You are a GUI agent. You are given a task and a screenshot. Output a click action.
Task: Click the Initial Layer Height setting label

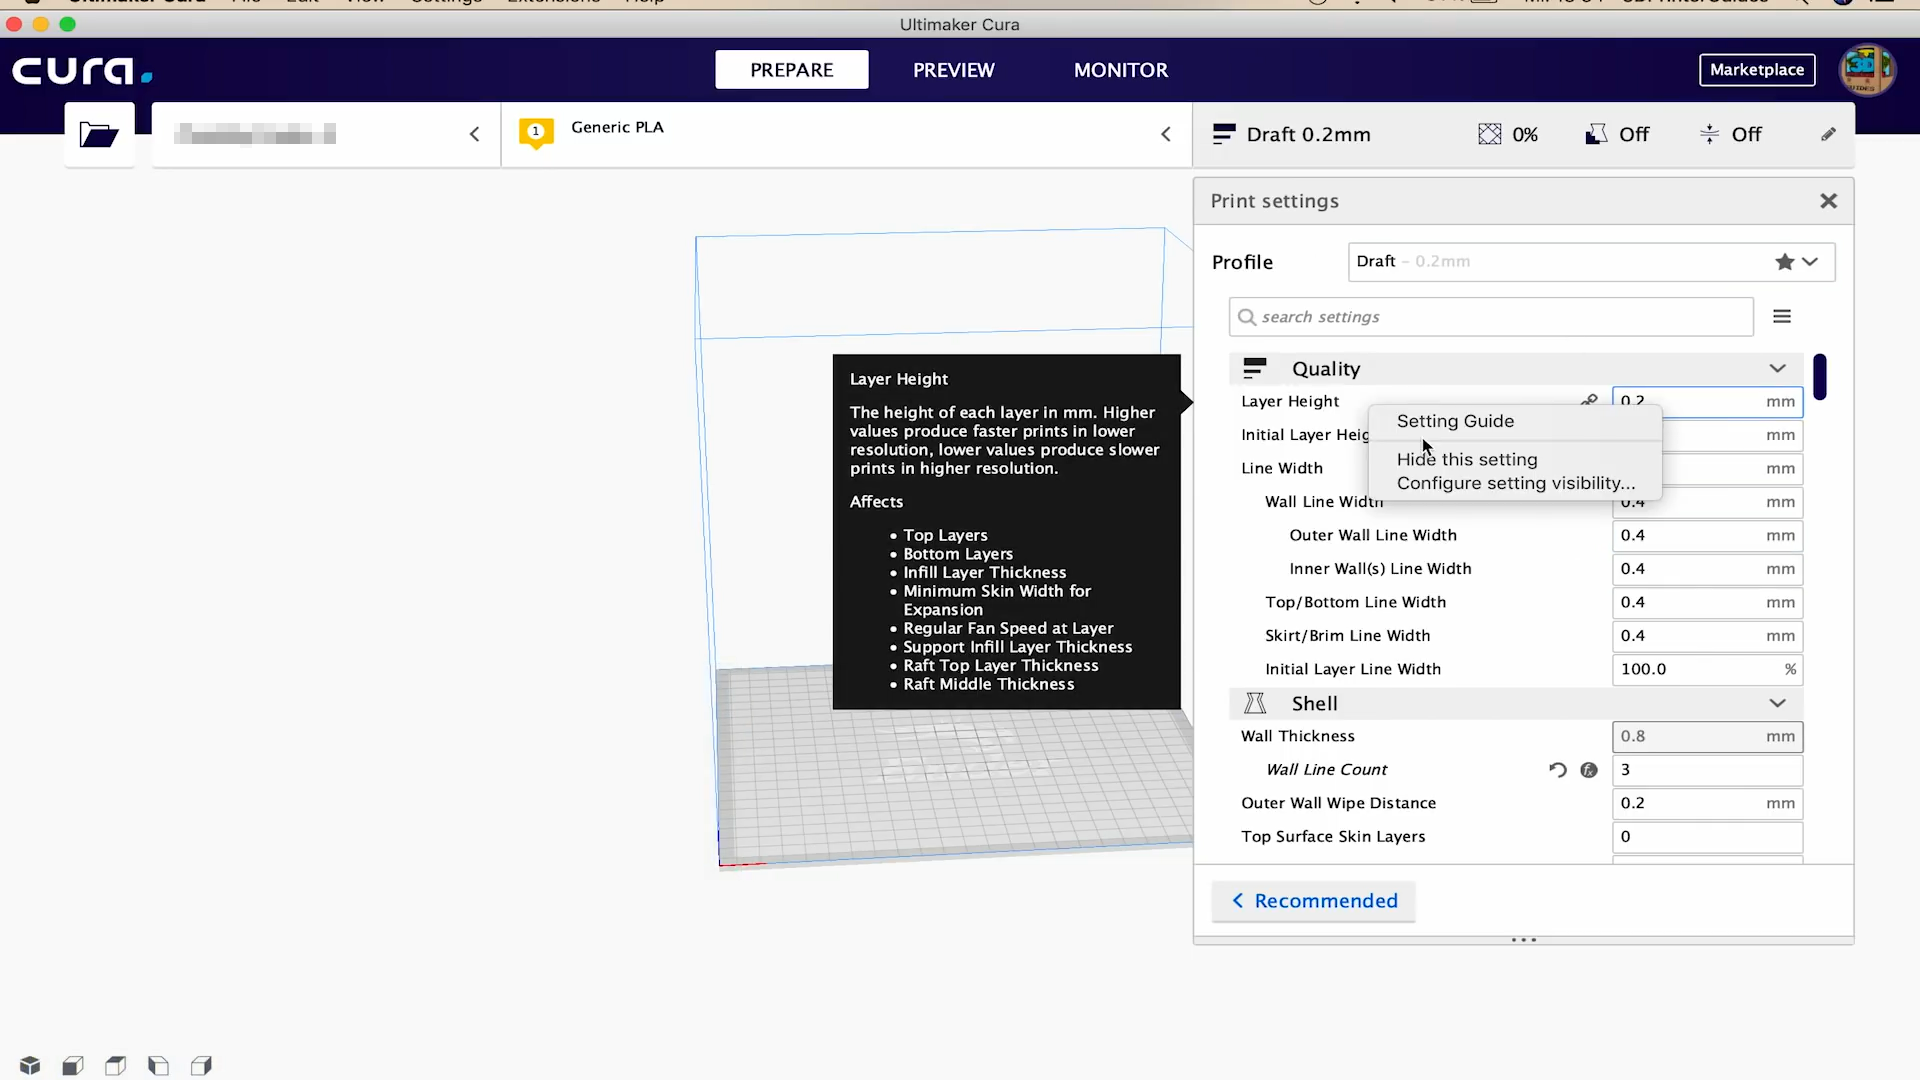(1305, 435)
